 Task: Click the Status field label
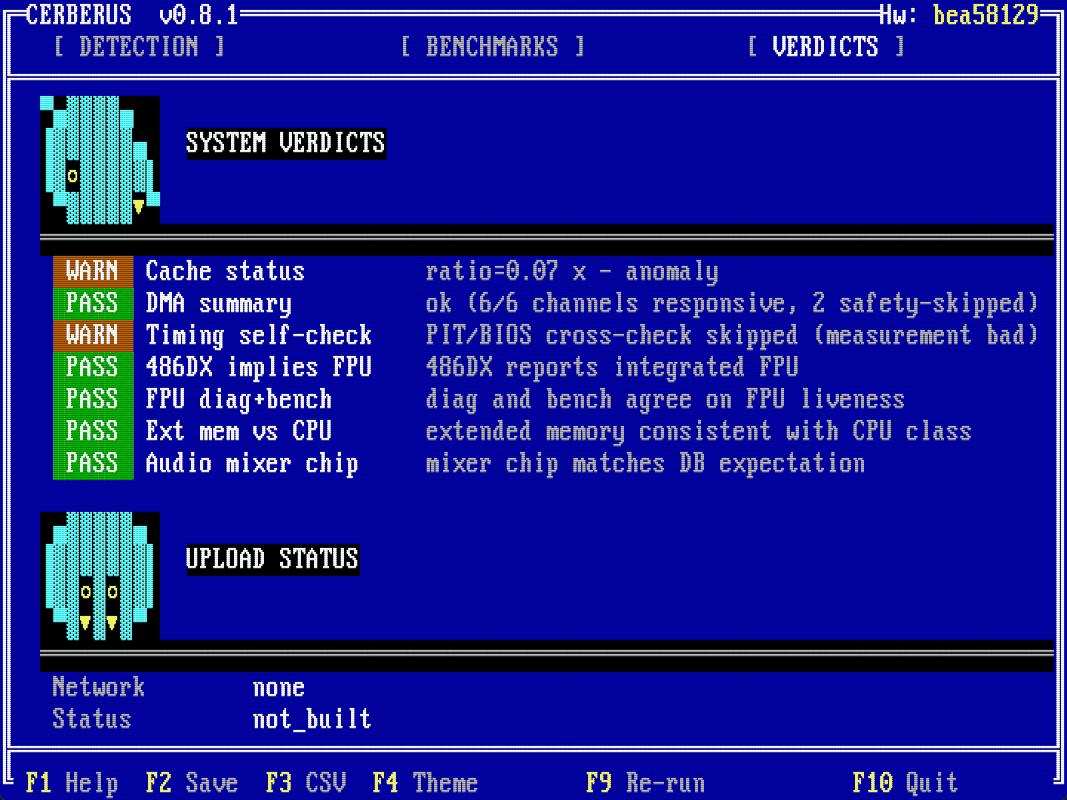[x=92, y=719]
